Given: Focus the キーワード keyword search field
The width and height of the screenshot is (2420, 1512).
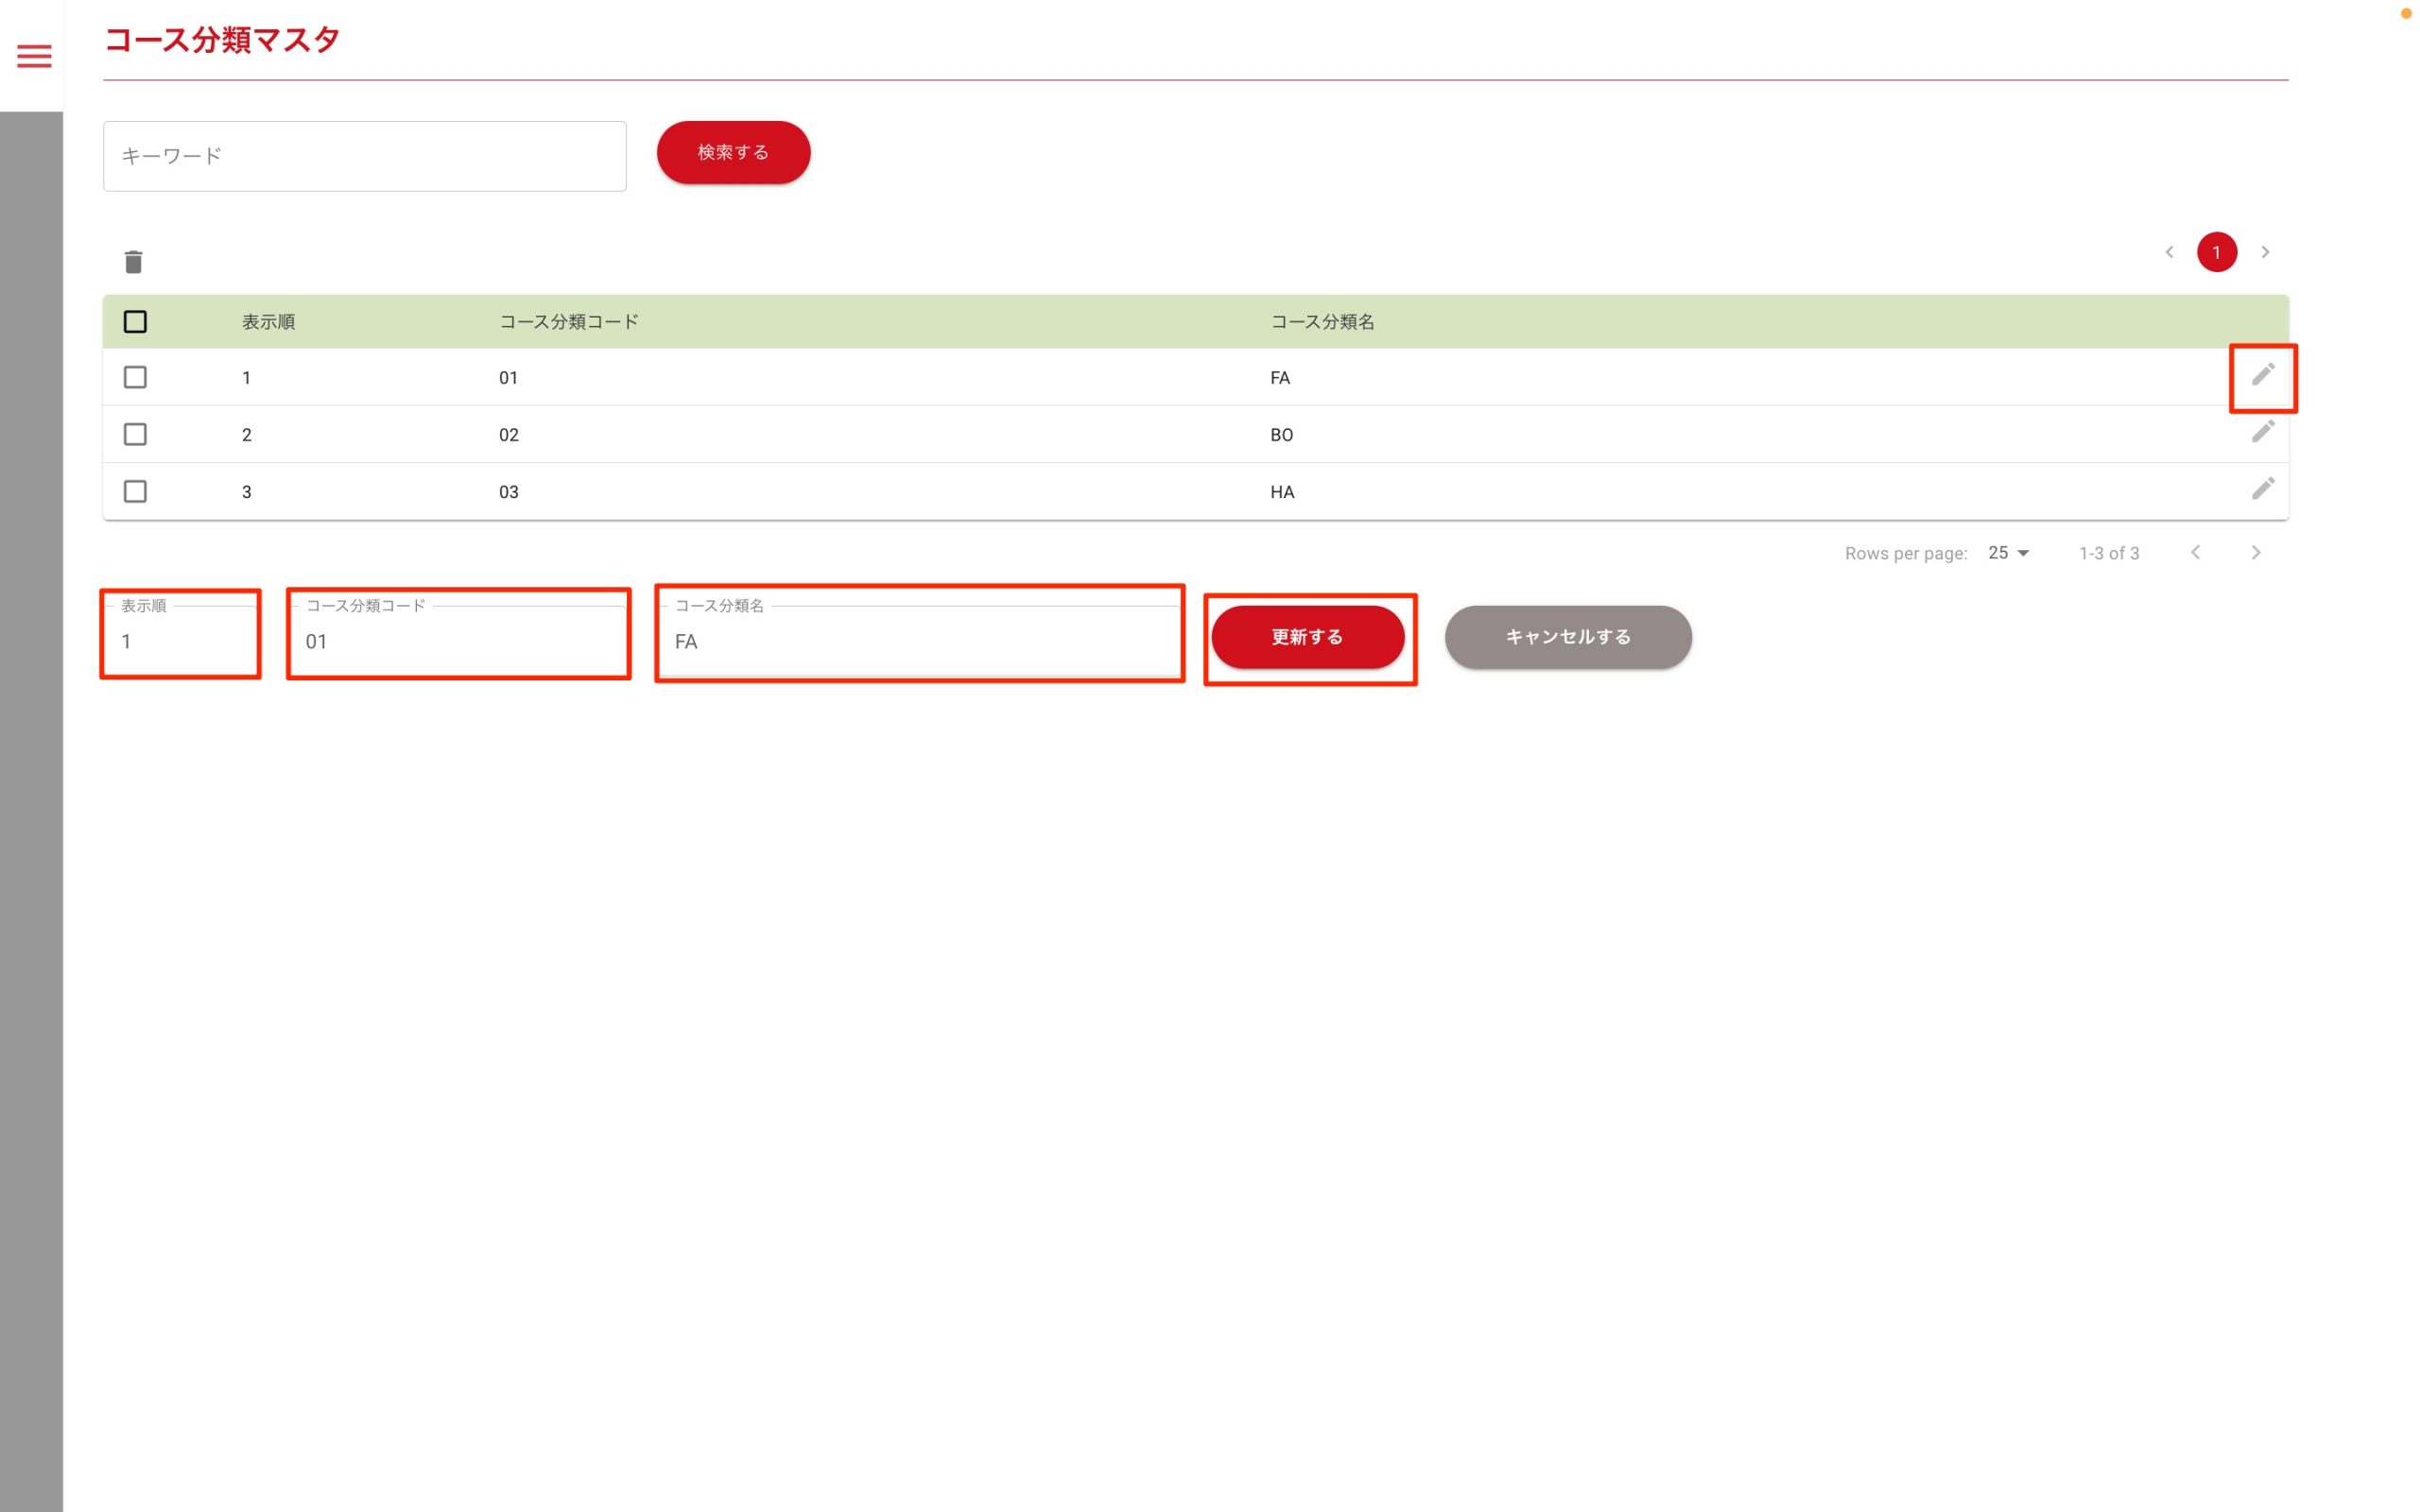Looking at the screenshot, I should (364, 156).
